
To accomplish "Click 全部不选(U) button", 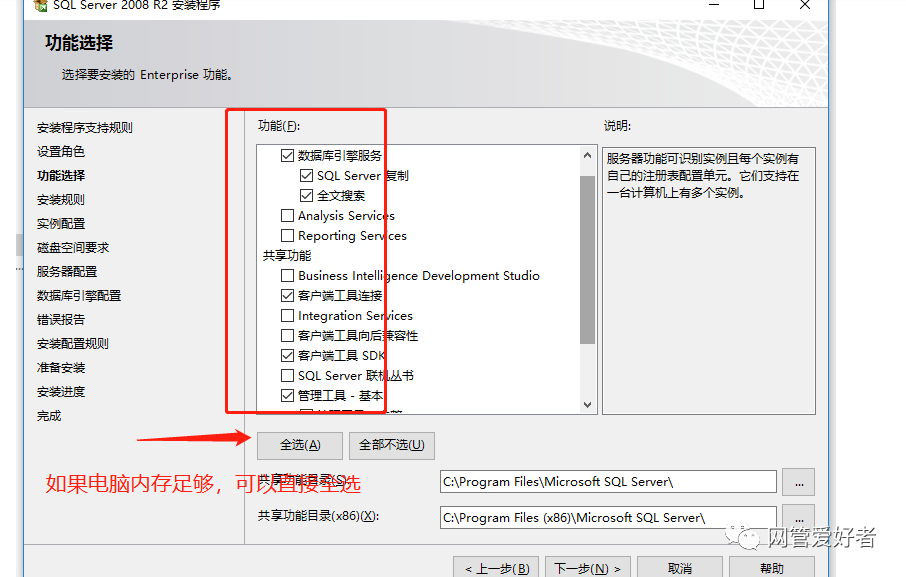I will pyautogui.click(x=392, y=445).
